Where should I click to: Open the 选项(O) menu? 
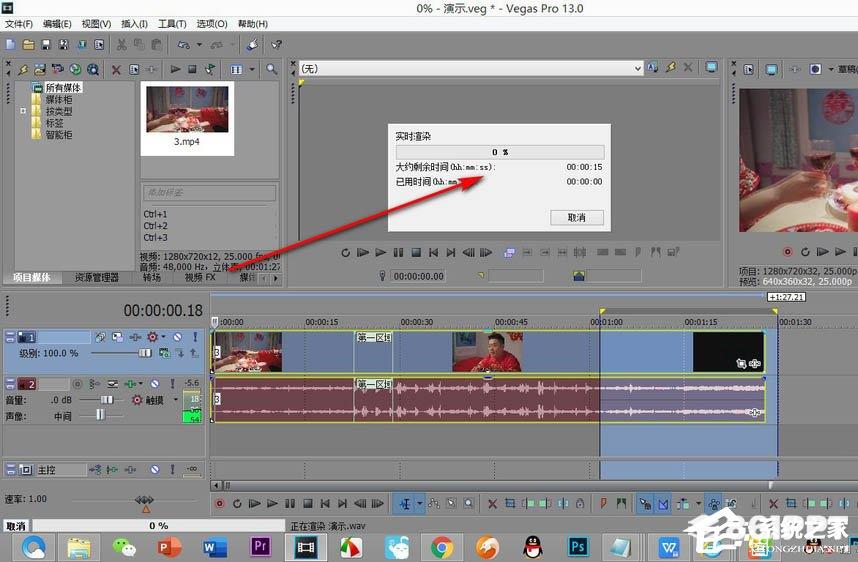click(212, 24)
